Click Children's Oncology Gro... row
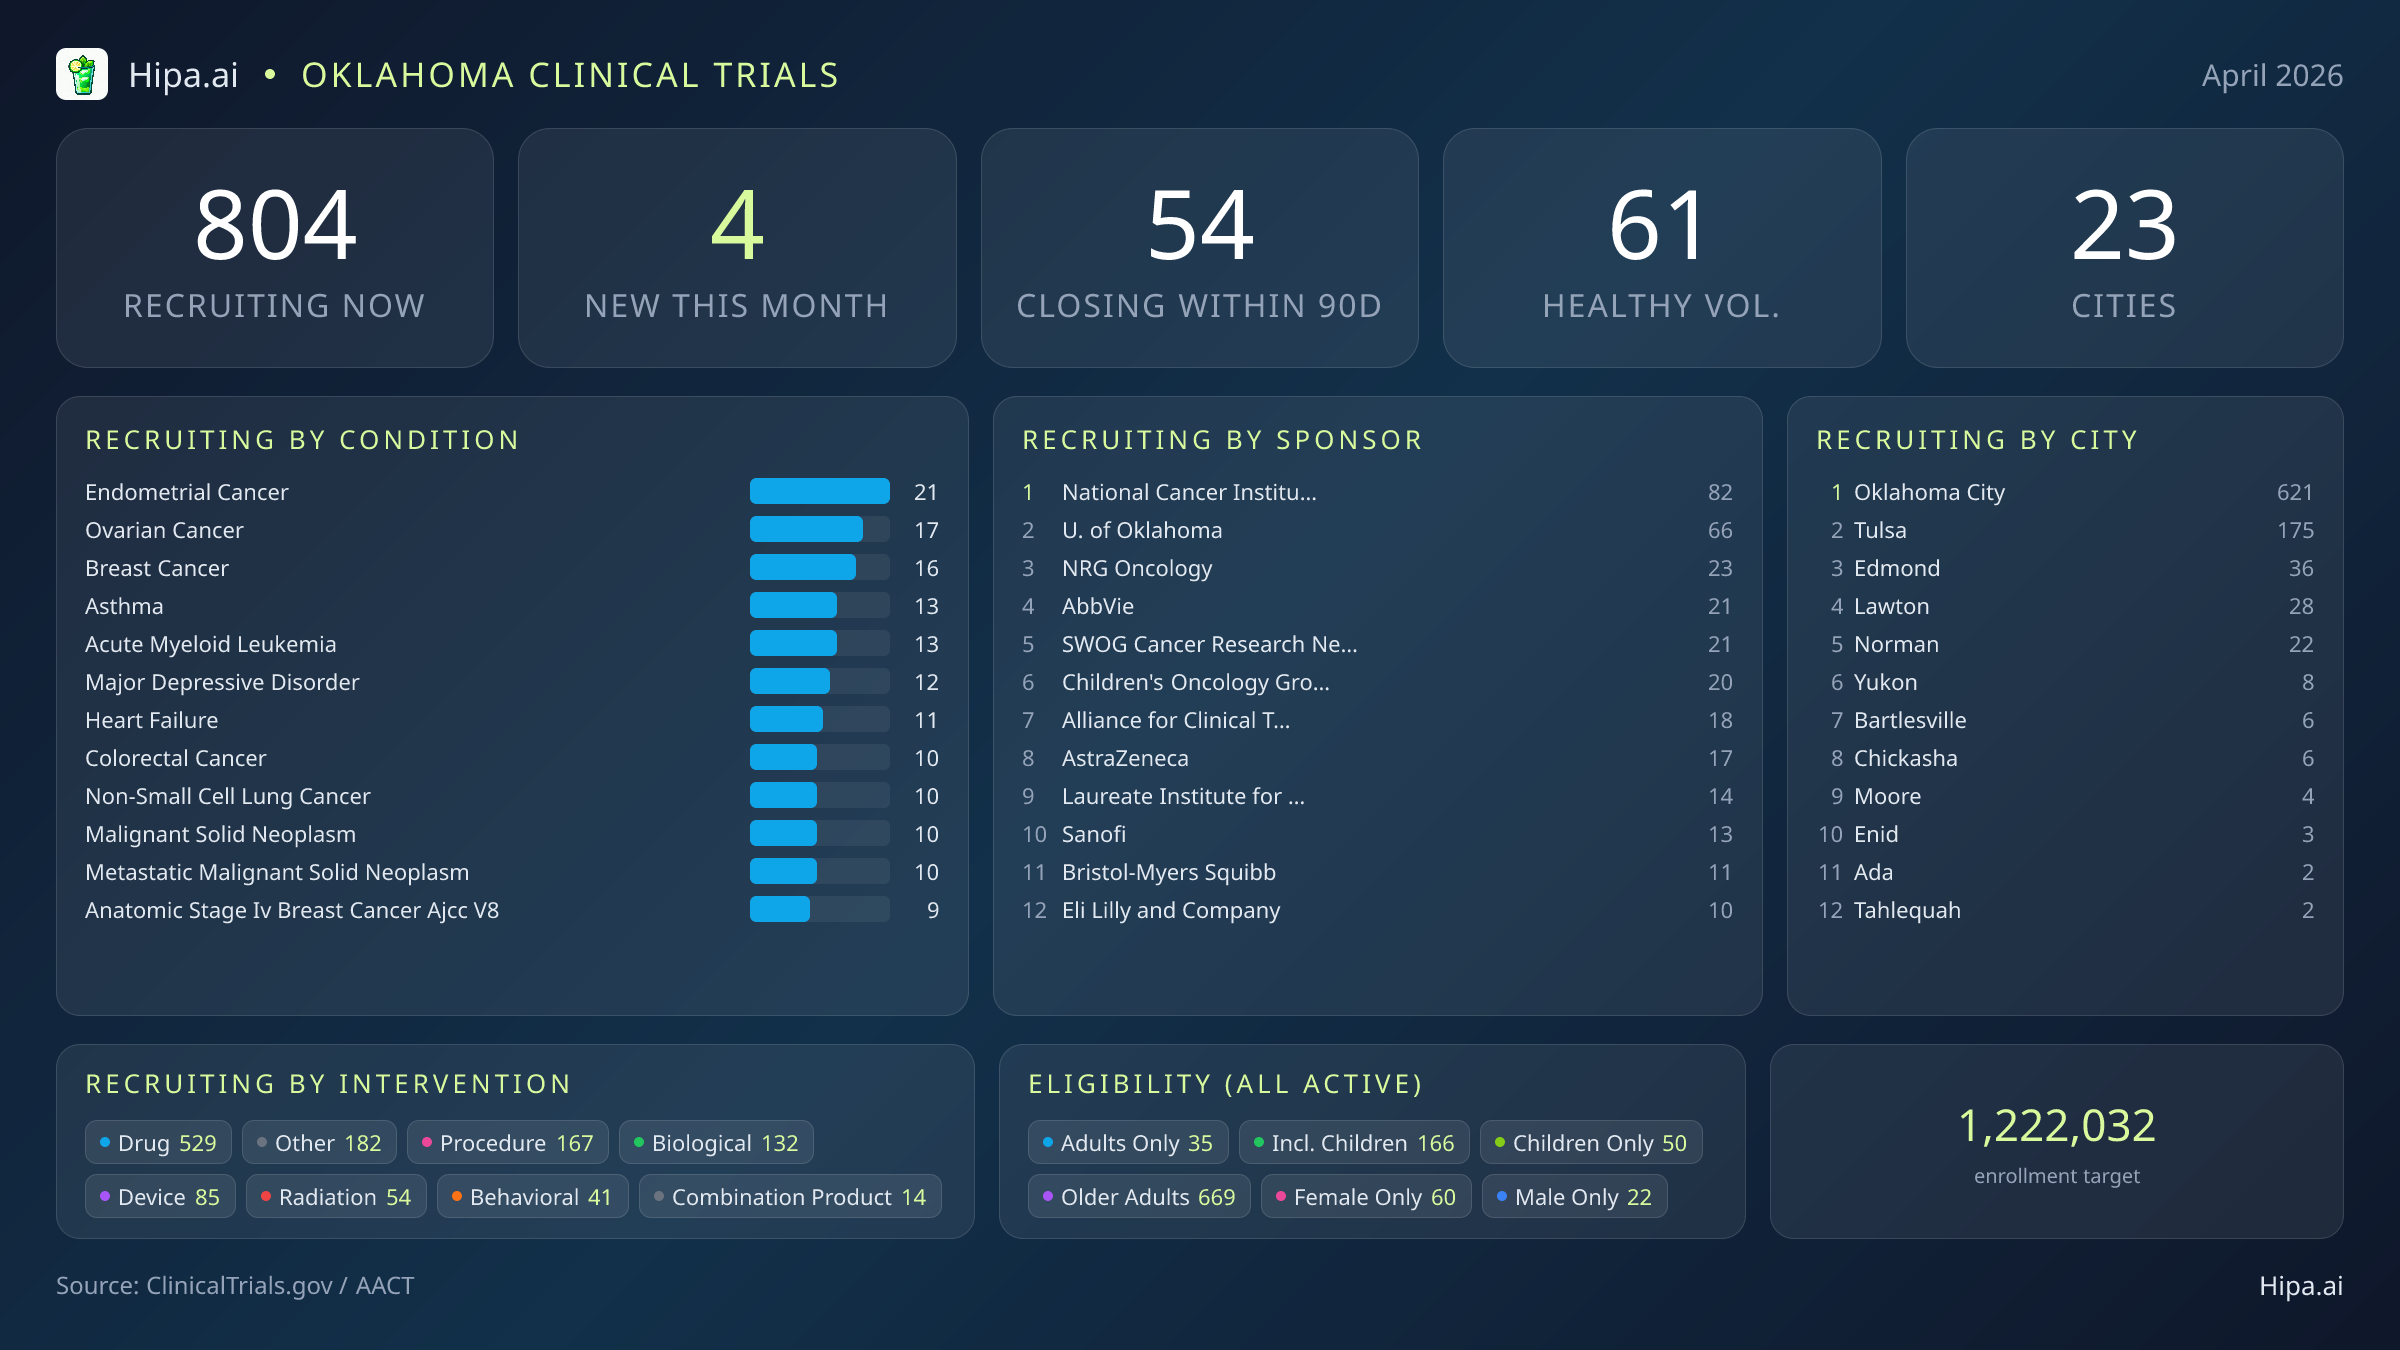This screenshot has width=2400, height=1350. coord(1377,682)
